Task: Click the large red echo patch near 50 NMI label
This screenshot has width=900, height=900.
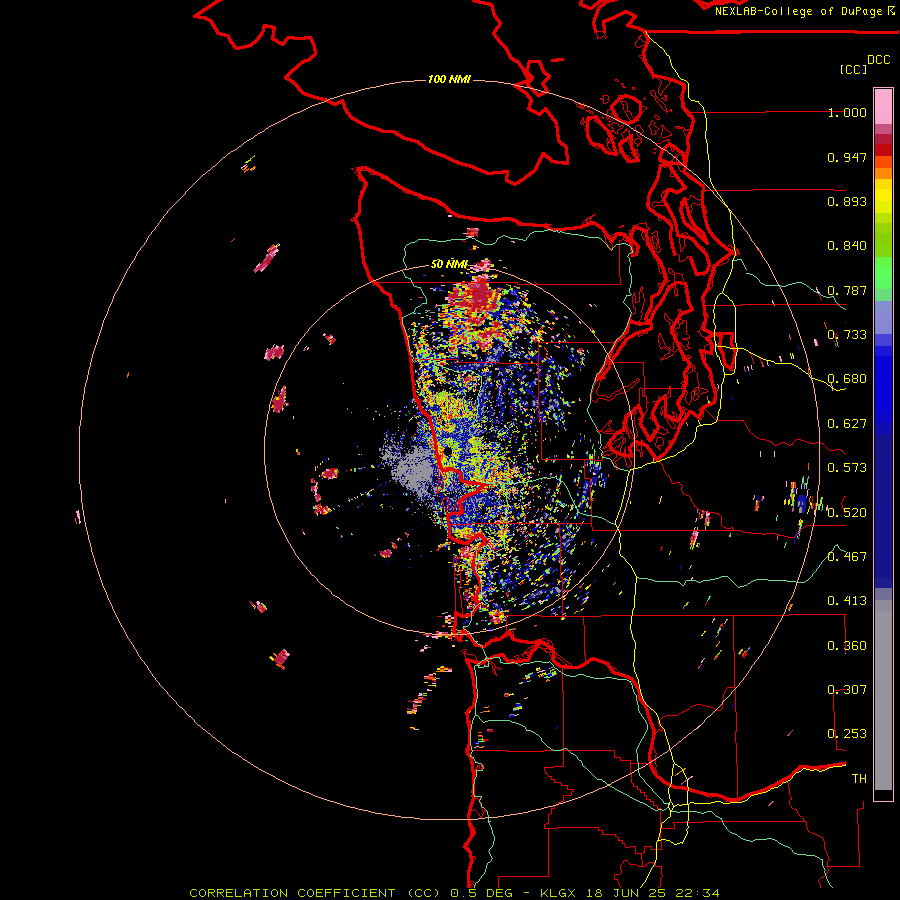Action: (x=478, y=297)
